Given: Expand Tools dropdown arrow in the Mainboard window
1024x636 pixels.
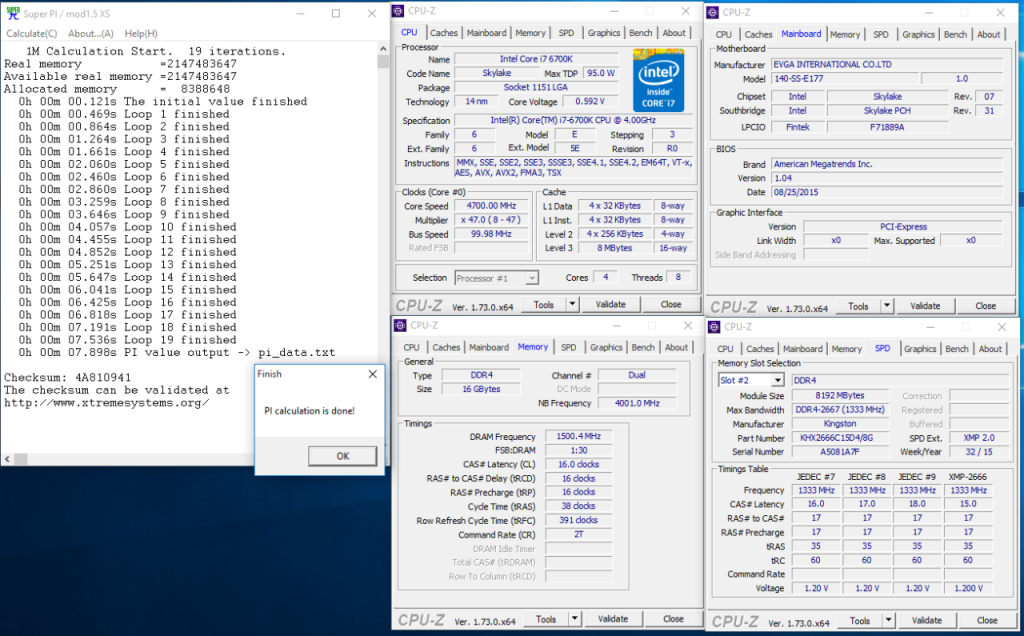Looking at the screenshot, I should point(887,306).
